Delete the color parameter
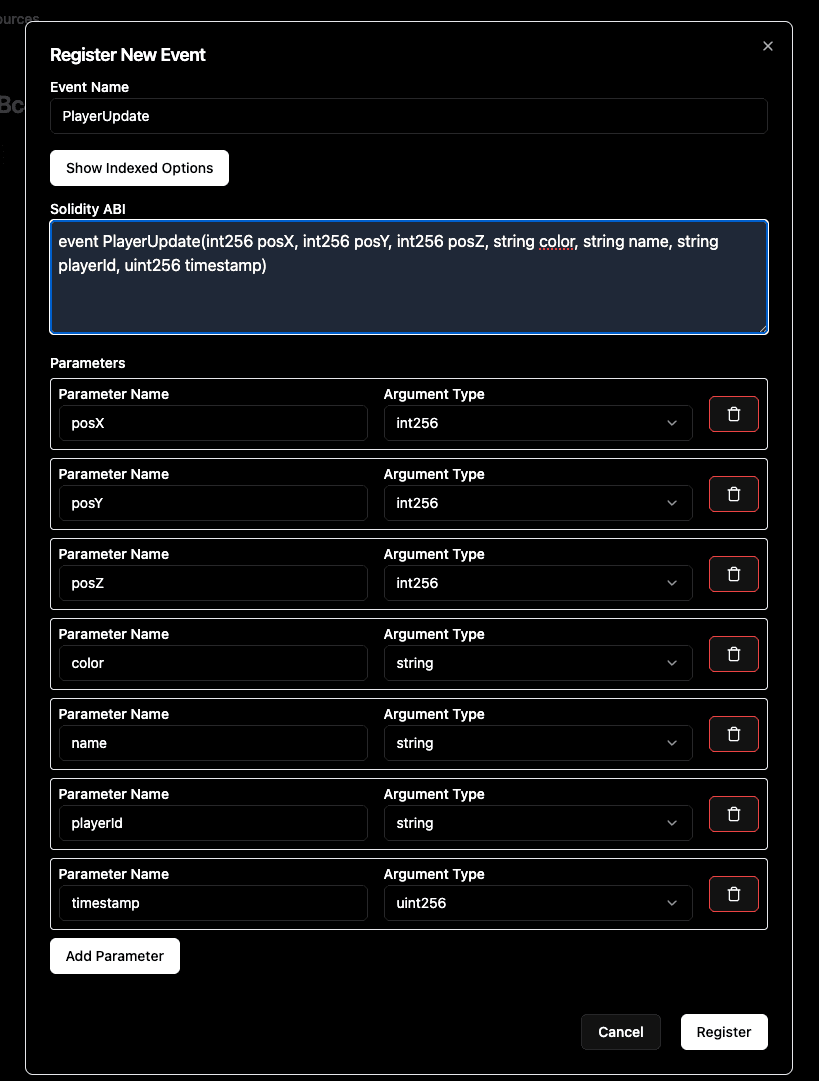 733,654
